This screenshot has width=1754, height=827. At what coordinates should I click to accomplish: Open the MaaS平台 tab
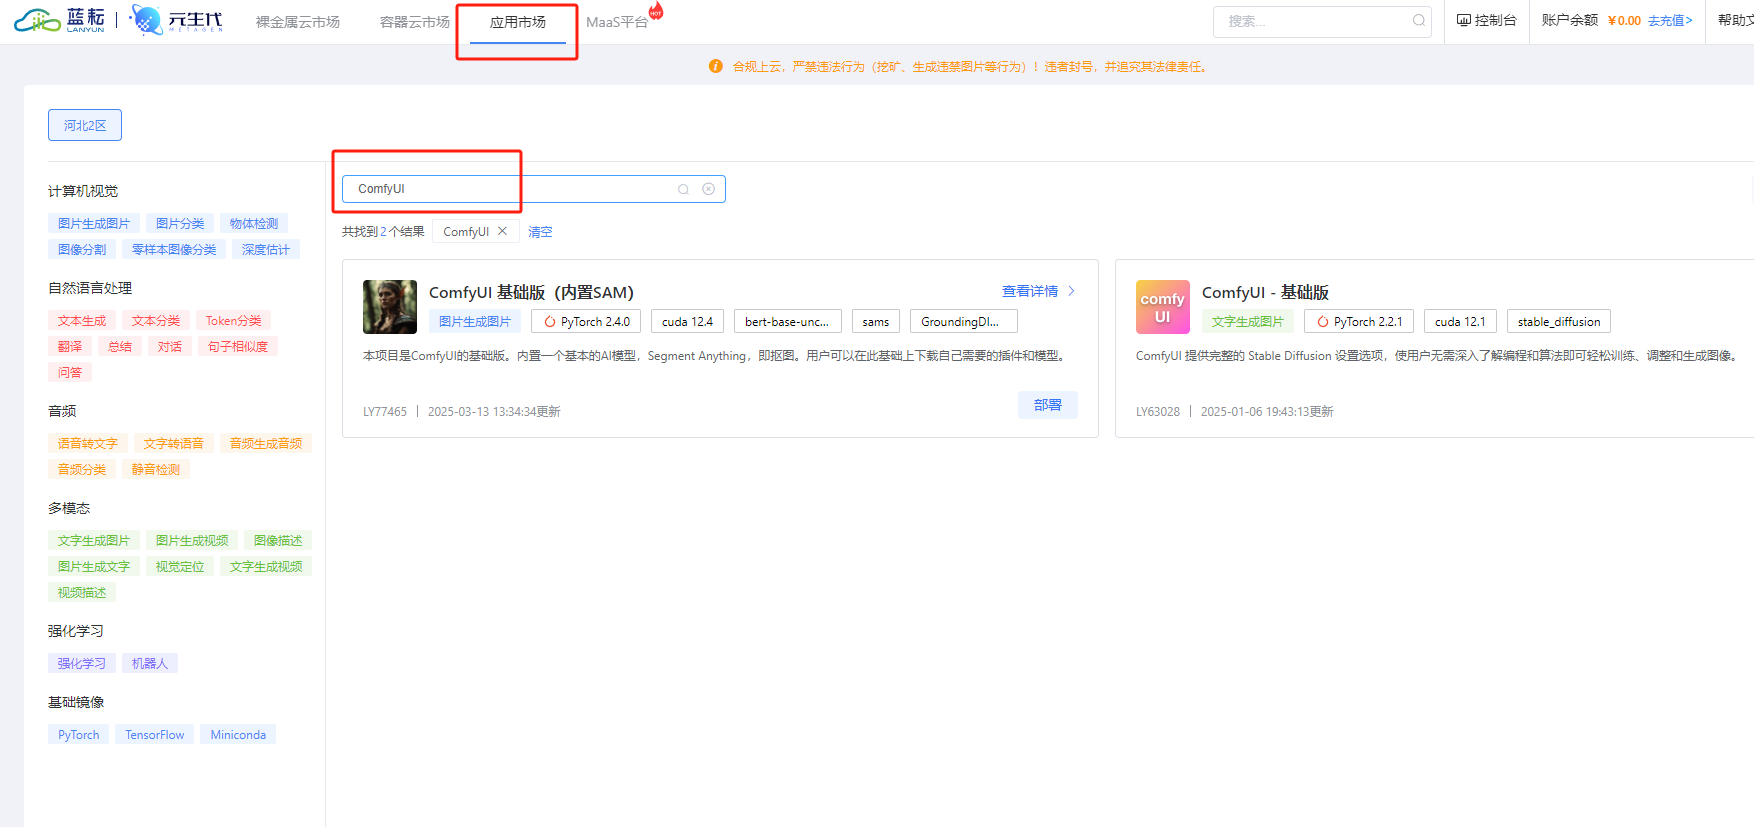coord(617,22)
